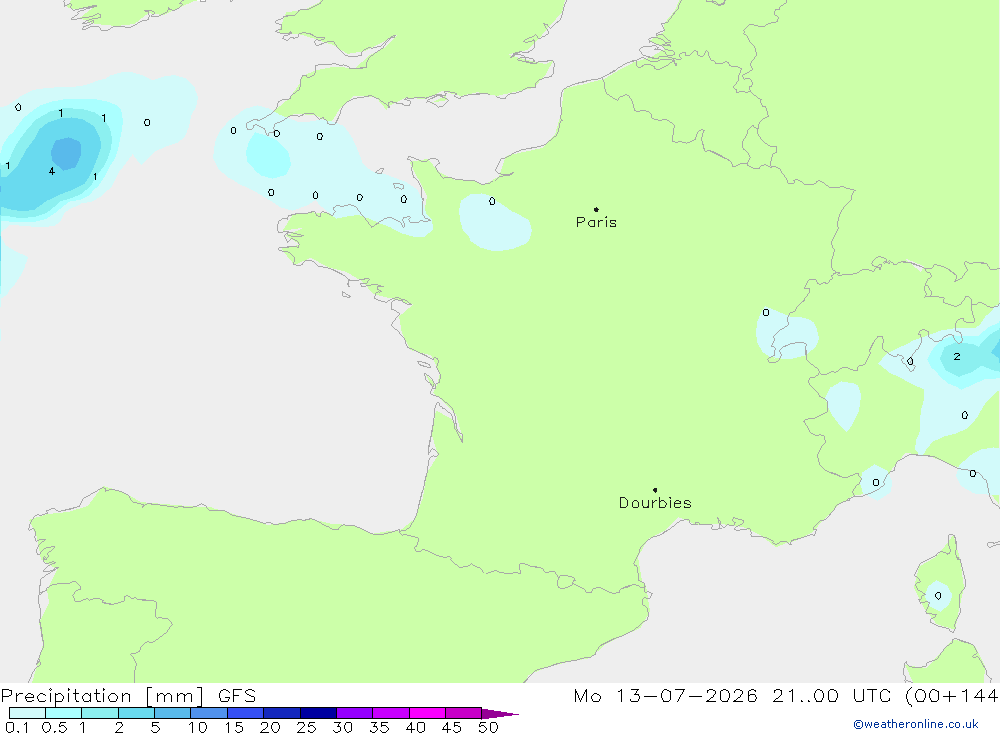Click the Precipitation [mm] GFS title
Screen dimensions: 1000x733
128,695
